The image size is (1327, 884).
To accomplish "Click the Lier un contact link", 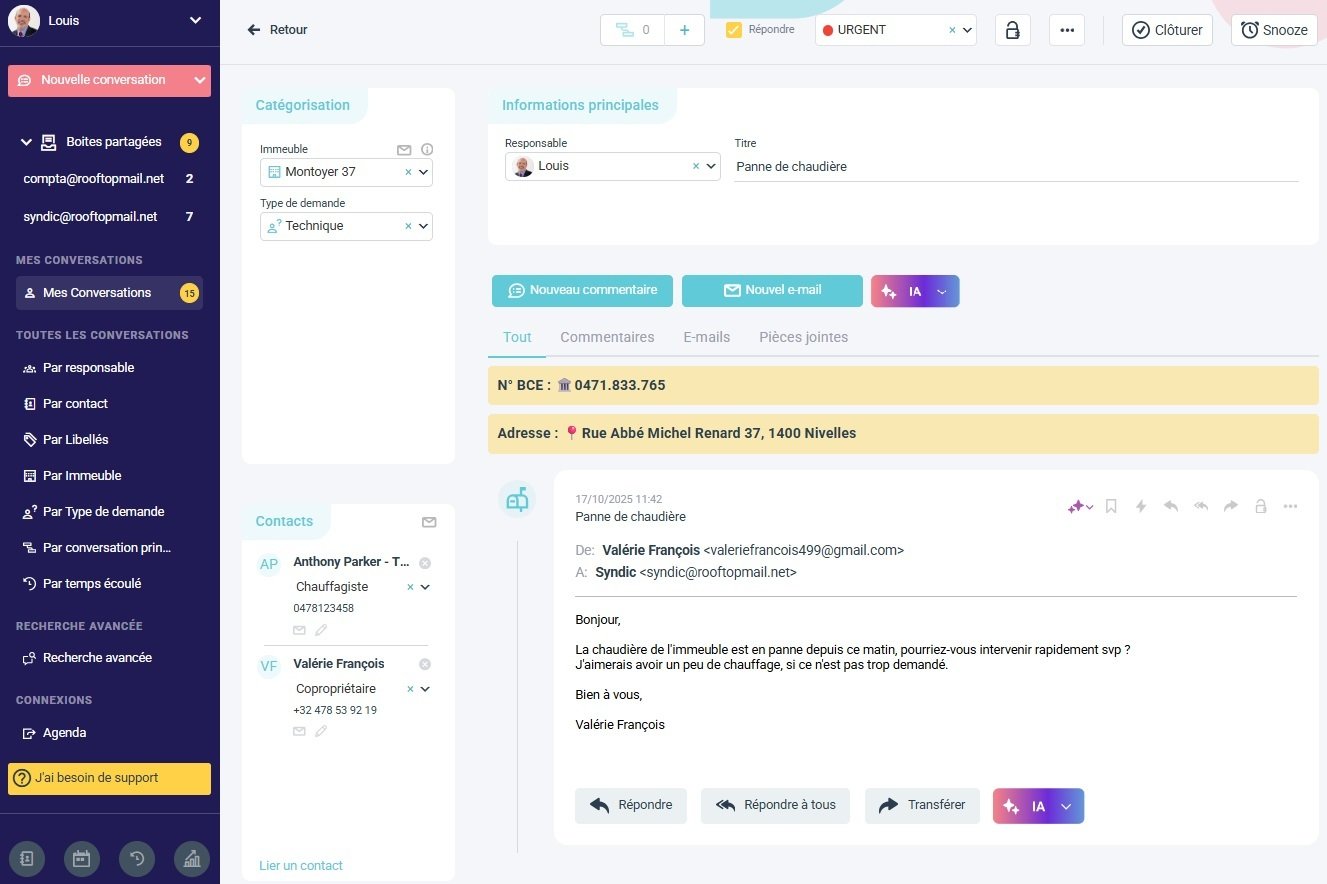I will pyautogui.click(x=301, y=866).
